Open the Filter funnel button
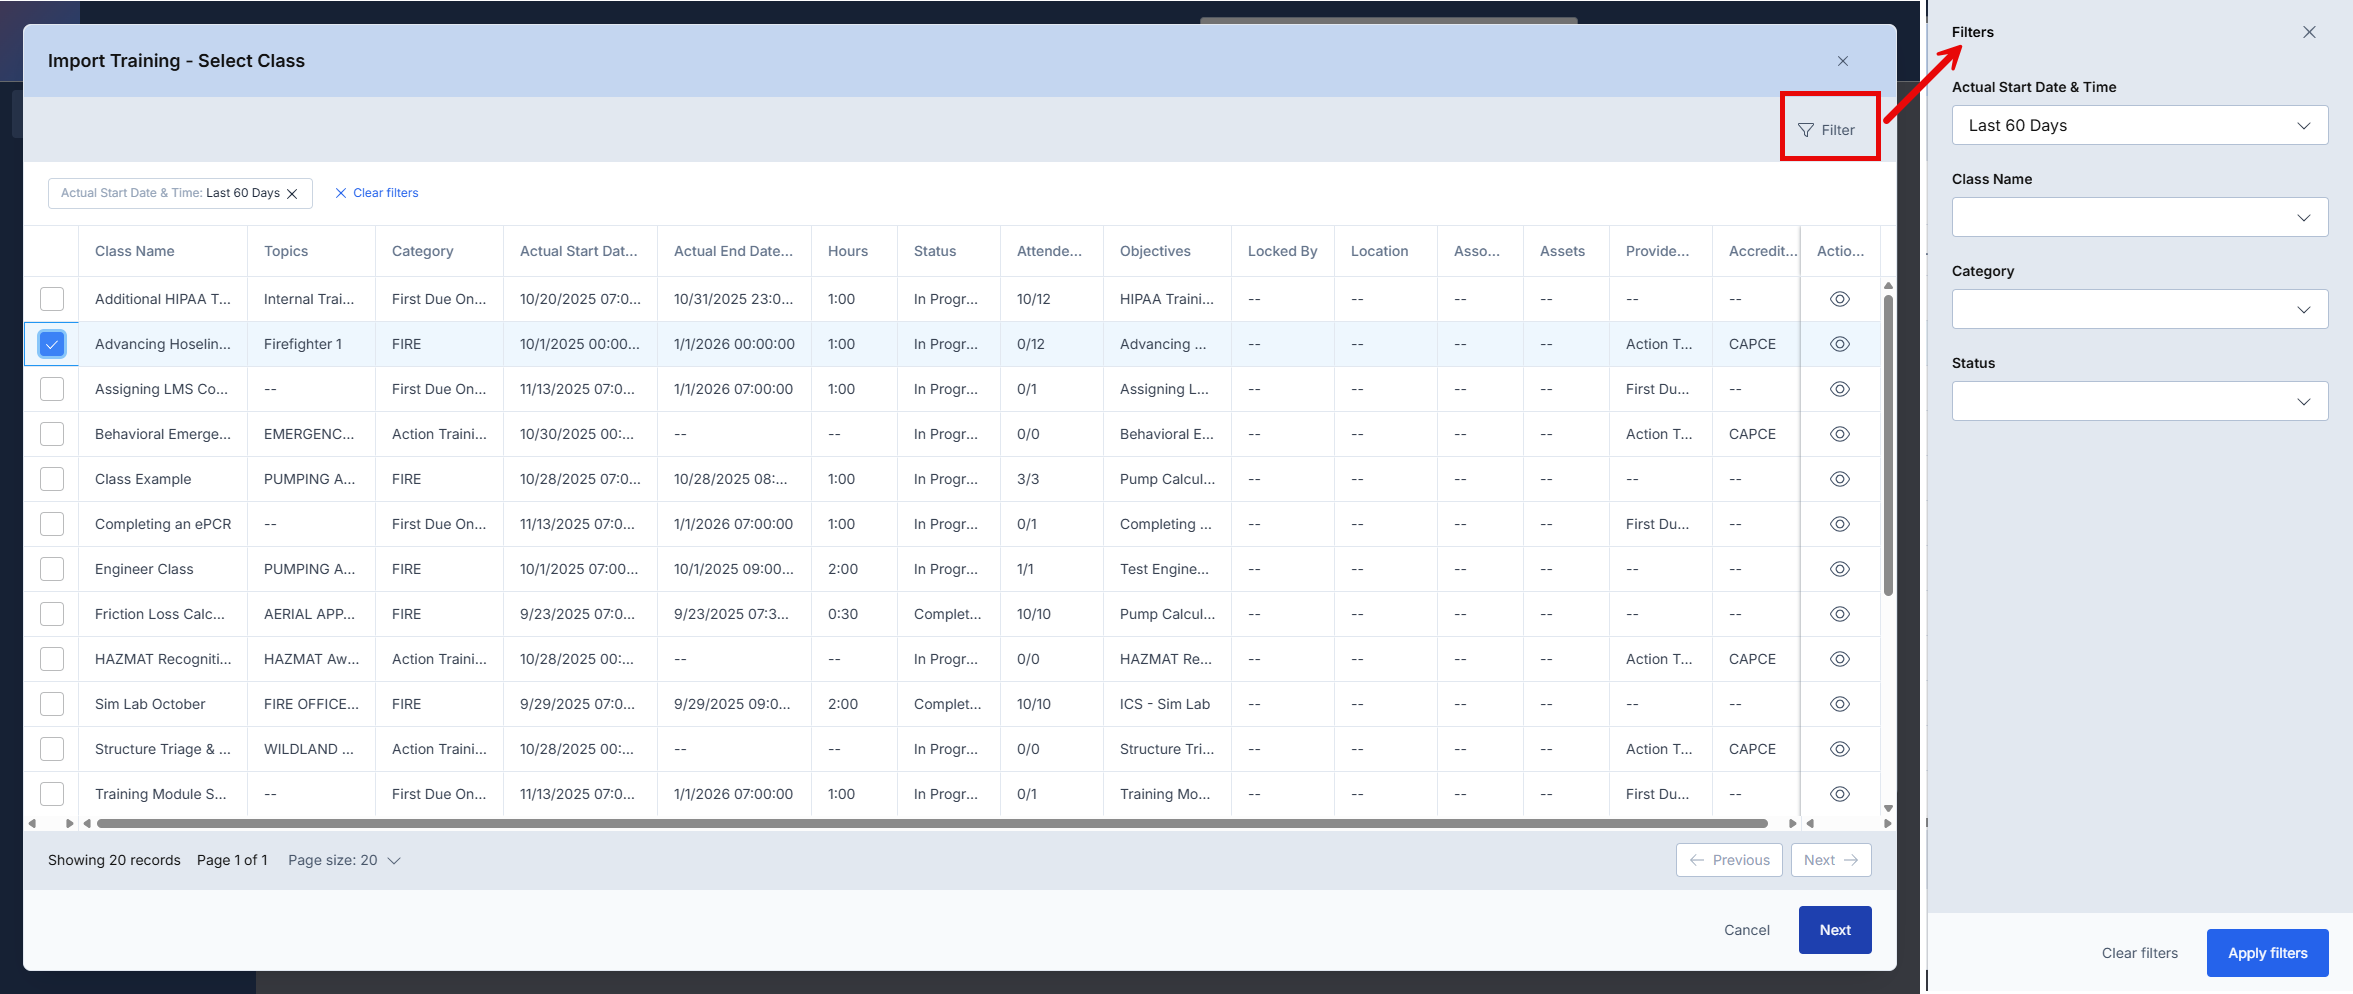2353x994 pixels. 1827,130
